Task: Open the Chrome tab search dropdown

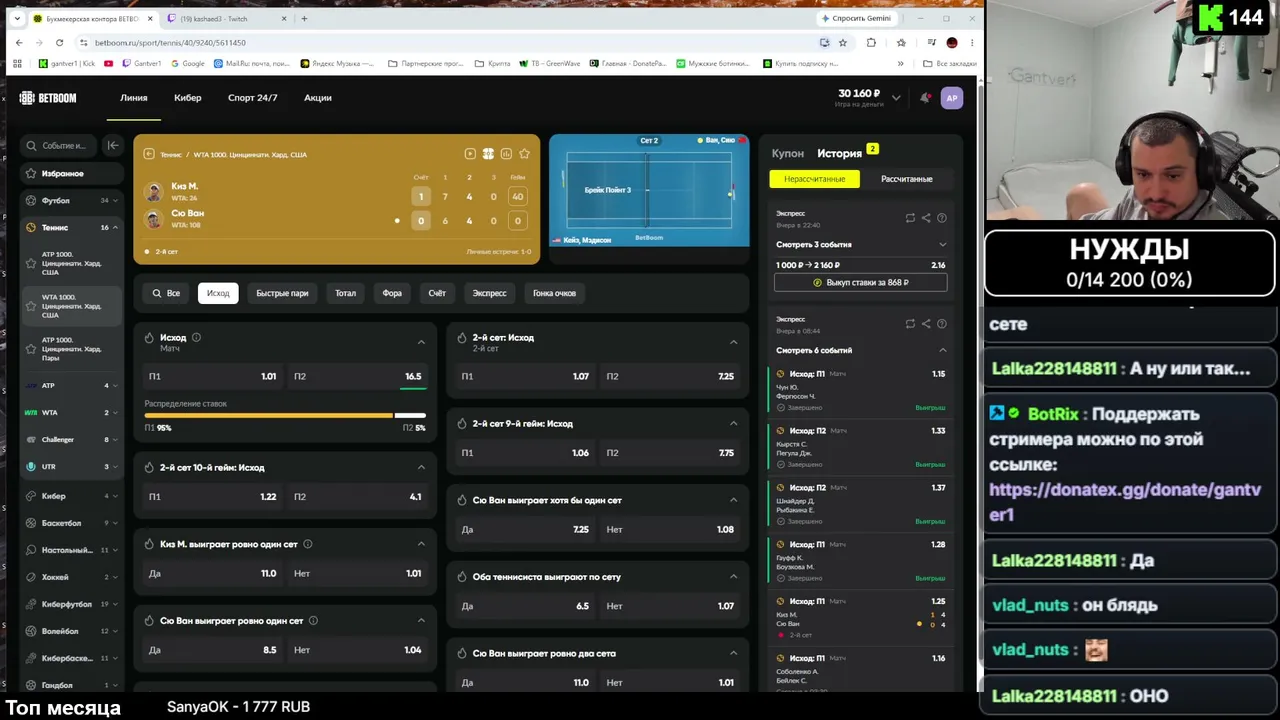Action: (x=17, y=18)
